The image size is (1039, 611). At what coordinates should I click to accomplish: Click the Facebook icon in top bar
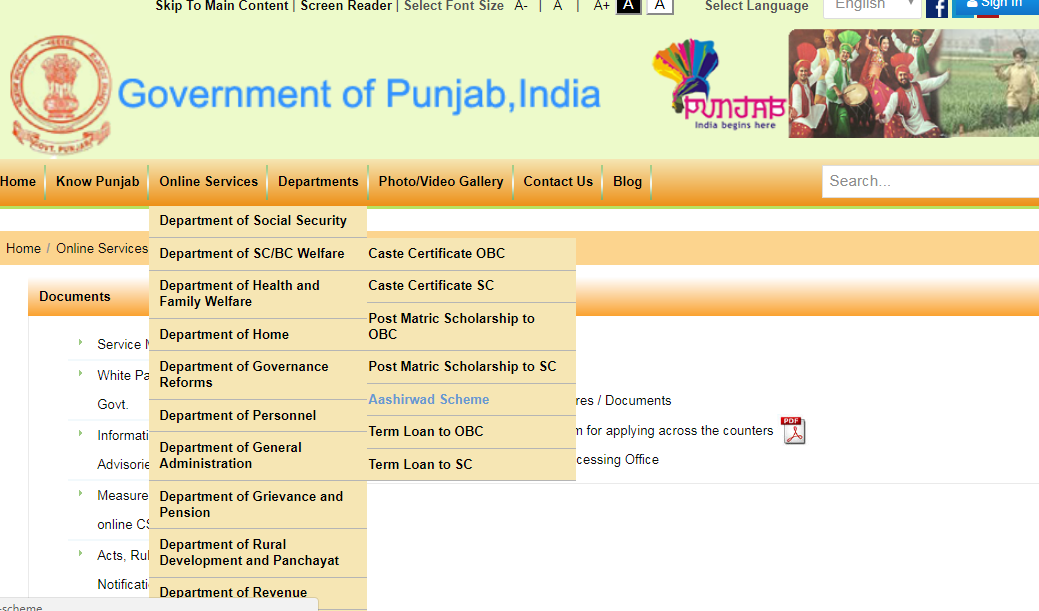[937, 8]
